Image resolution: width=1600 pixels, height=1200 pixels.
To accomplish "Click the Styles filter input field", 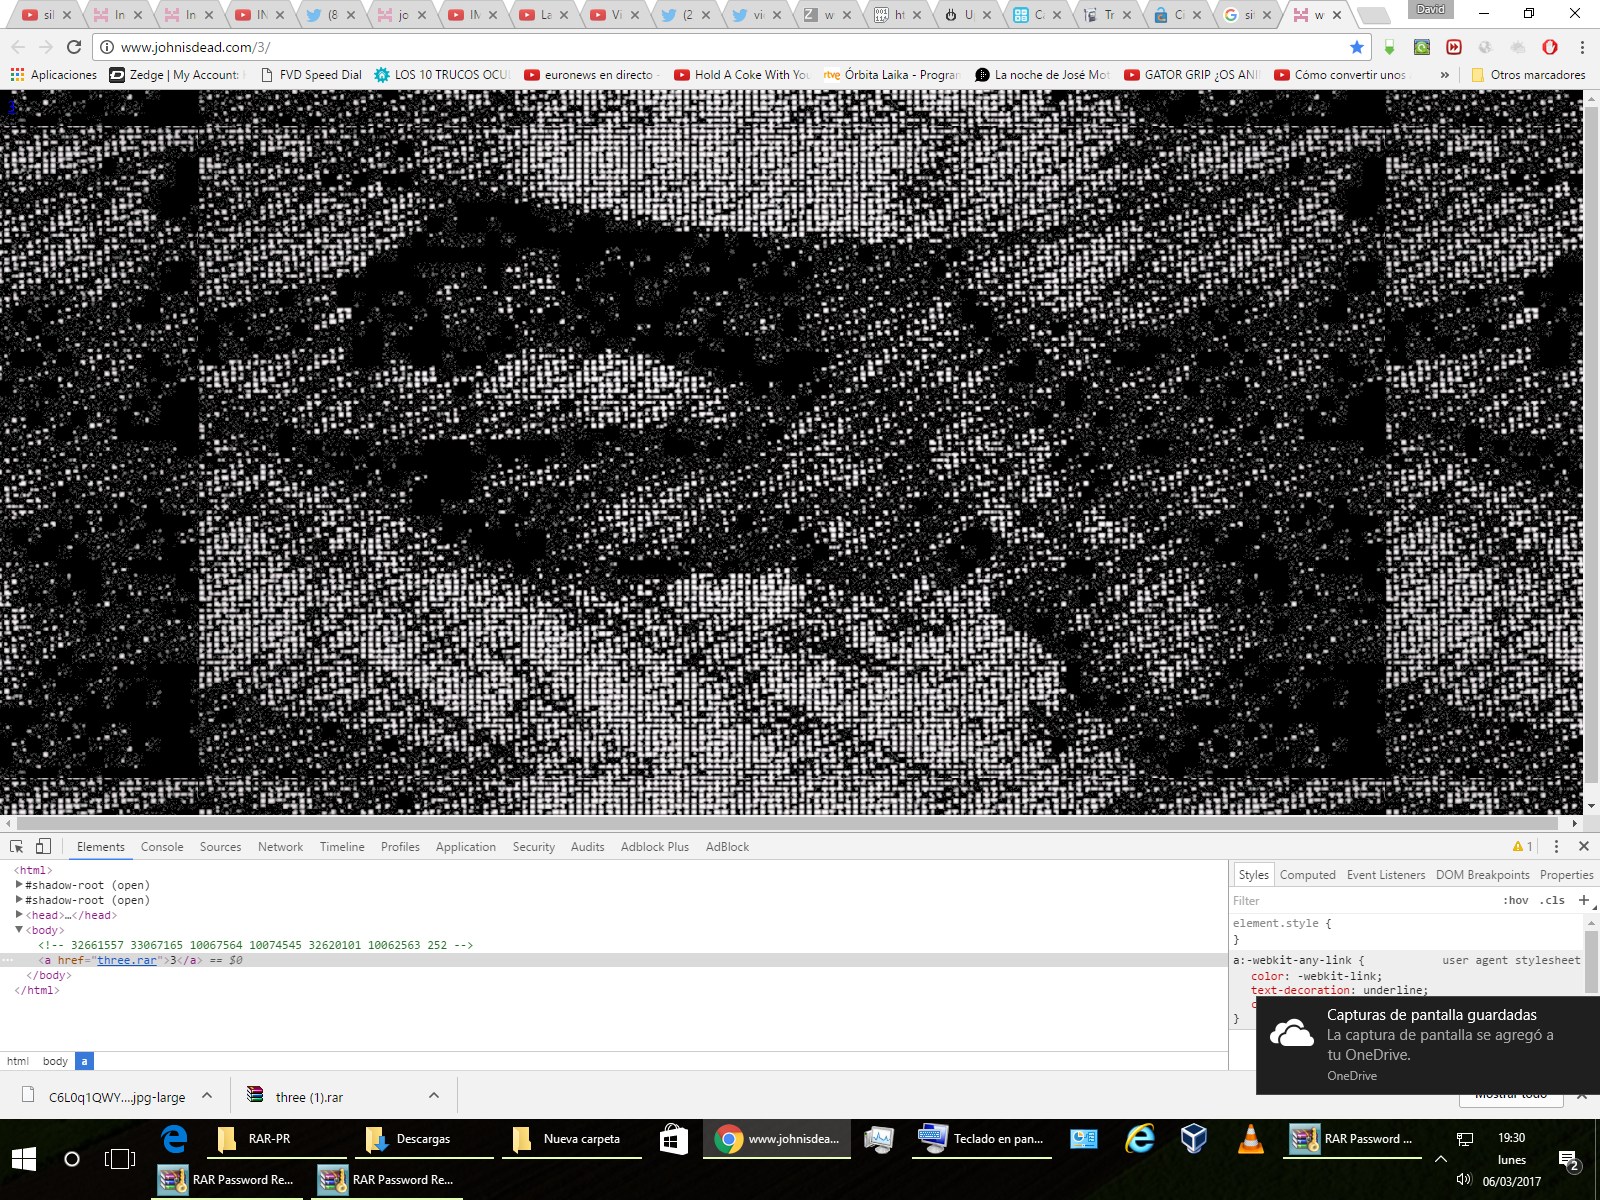I will (x=1360, y=900).
